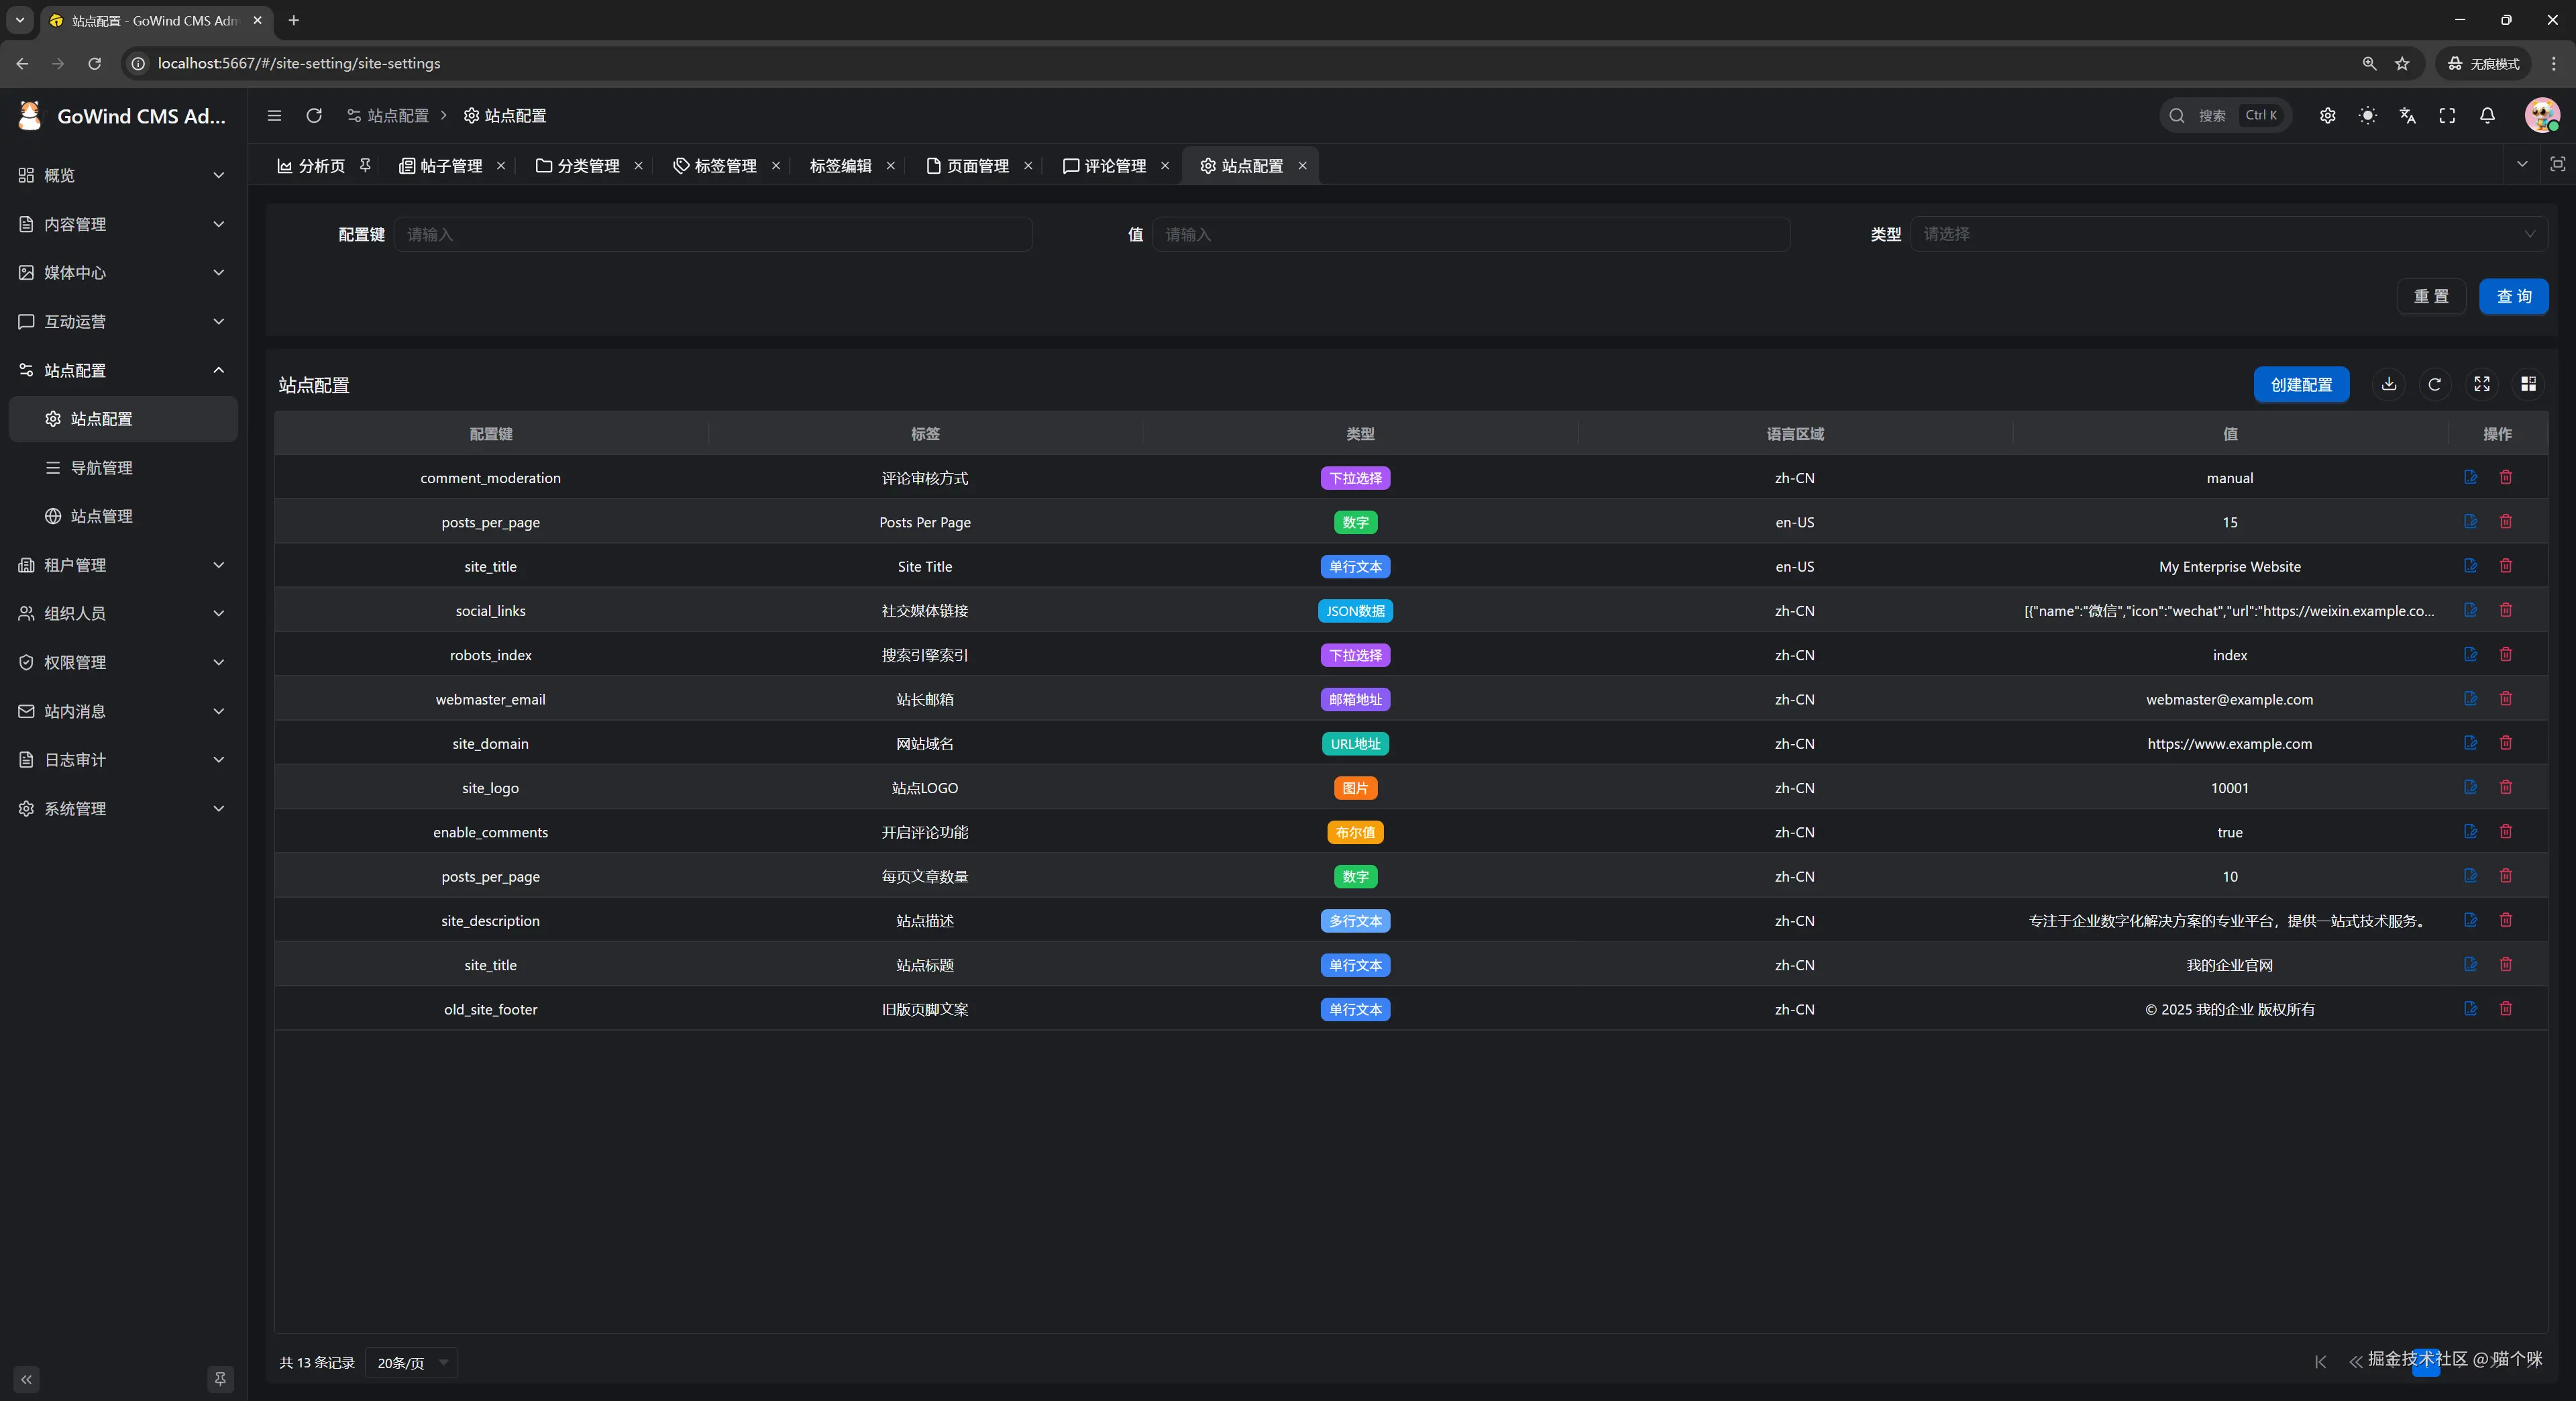Toggle light/dark theme sun icon
2576x1401 pixels.
(x=2367, y=115)
